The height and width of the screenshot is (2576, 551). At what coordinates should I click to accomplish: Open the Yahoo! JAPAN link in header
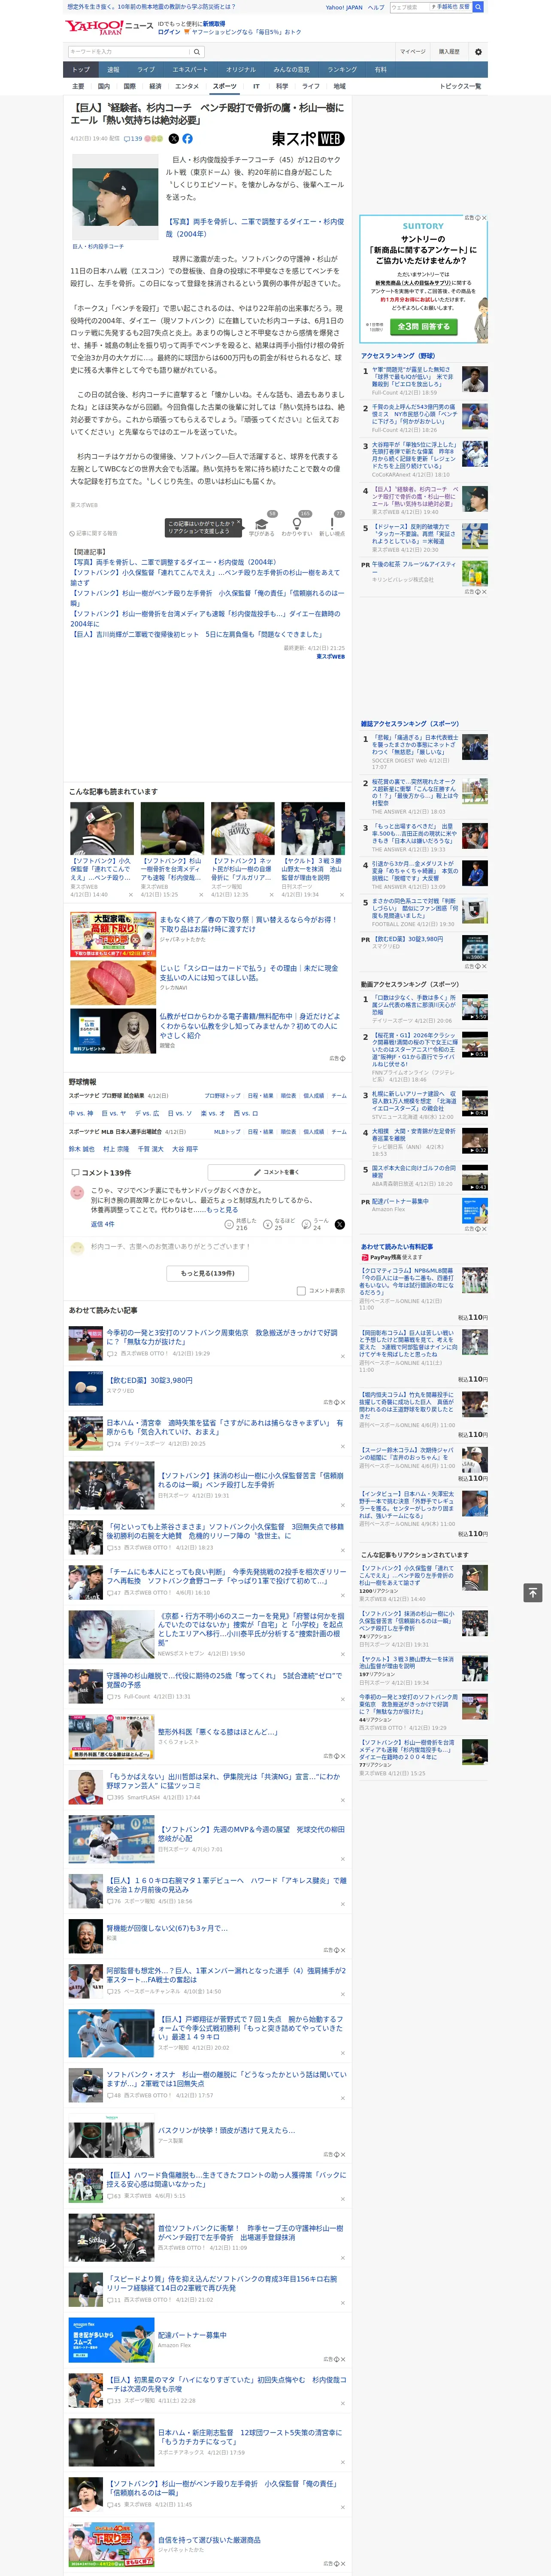pyautogui.click(x=344, y=7)
